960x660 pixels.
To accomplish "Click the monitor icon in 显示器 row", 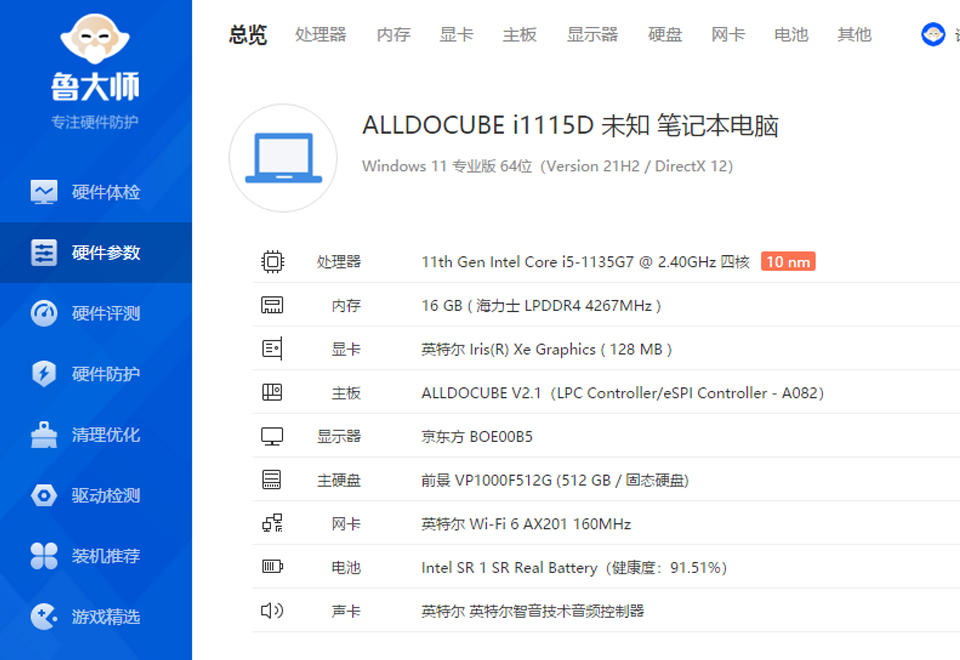I will (272, 437).
